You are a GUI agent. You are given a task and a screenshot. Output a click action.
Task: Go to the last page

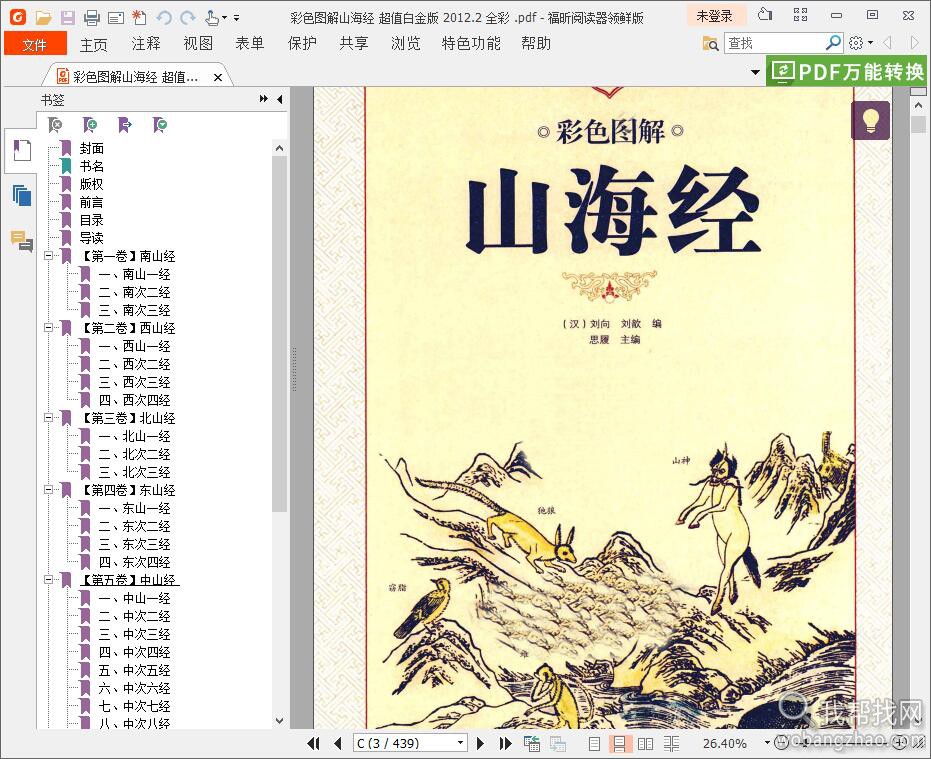point(505,743)
